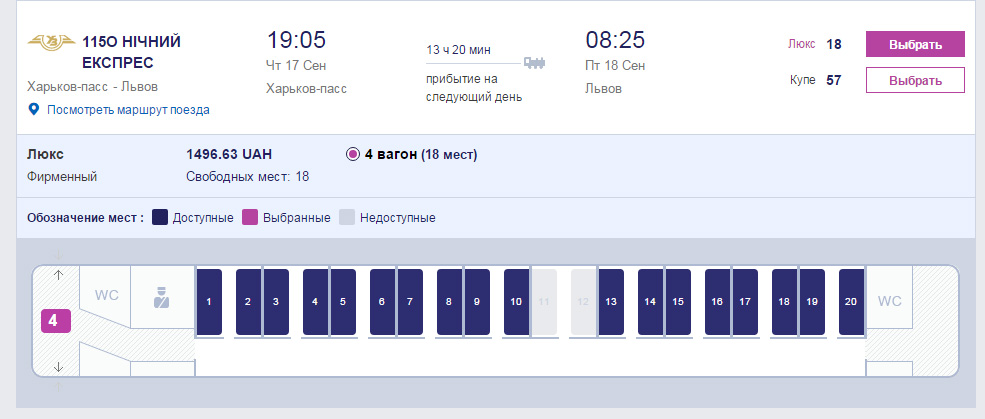
Task: Click arrival station Львов
Action: 603,89
